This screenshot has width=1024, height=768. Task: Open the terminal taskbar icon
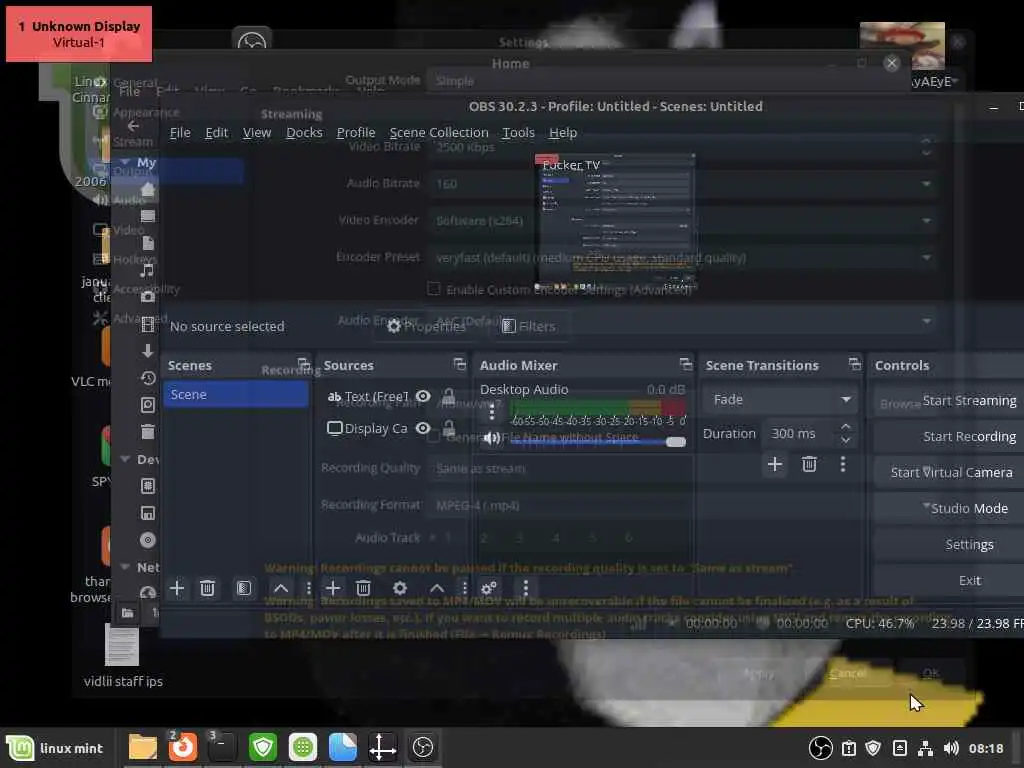[x=222, y=747]
